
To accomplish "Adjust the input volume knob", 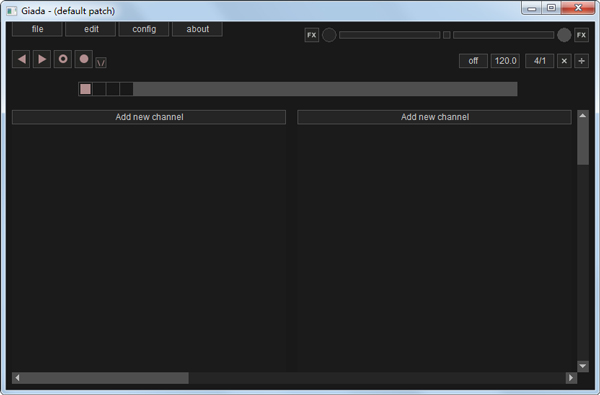I will click(x=329, y=35).
